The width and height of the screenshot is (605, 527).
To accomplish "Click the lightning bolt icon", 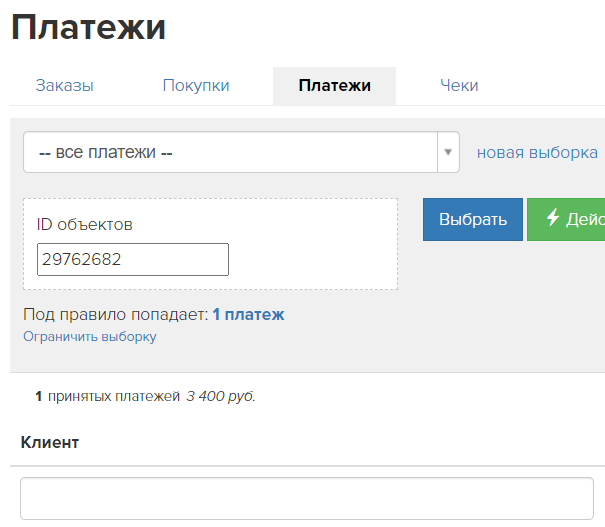I will click(x=553, y=217).
